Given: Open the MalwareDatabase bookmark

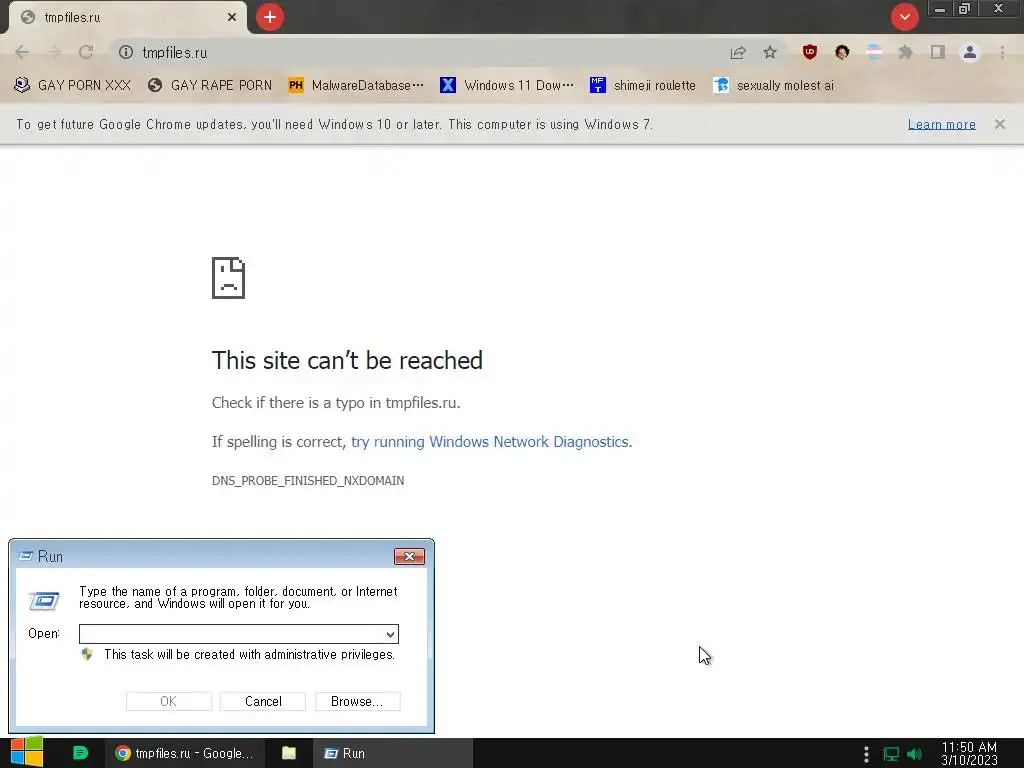Looking at the screenshot, I should pos(357,86).
